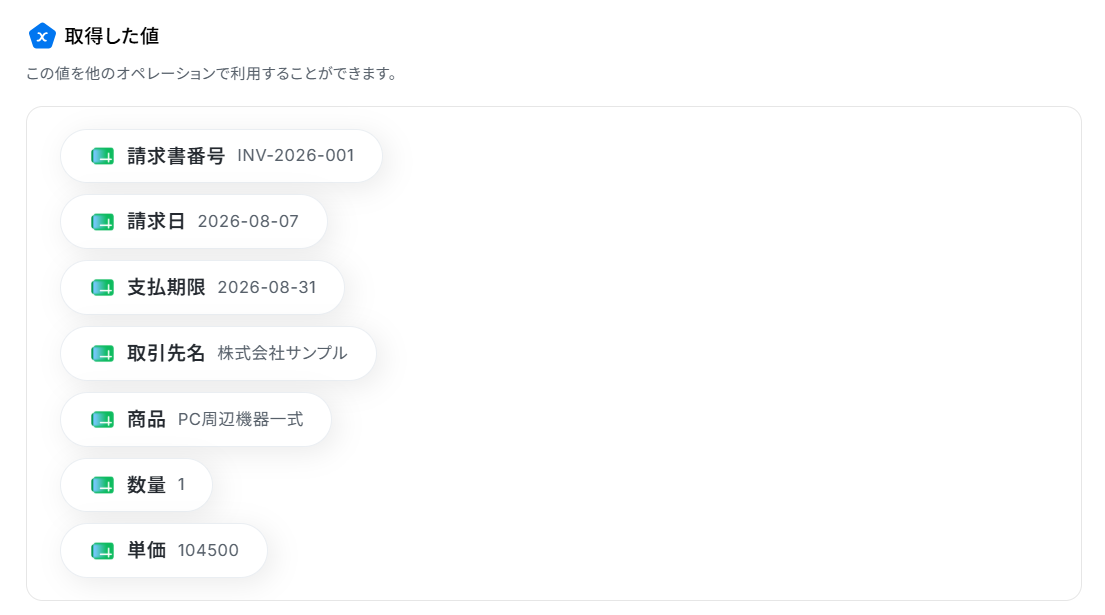Click the green icon next to 単価
1105x615 pixels.
[x=103, y=551]
